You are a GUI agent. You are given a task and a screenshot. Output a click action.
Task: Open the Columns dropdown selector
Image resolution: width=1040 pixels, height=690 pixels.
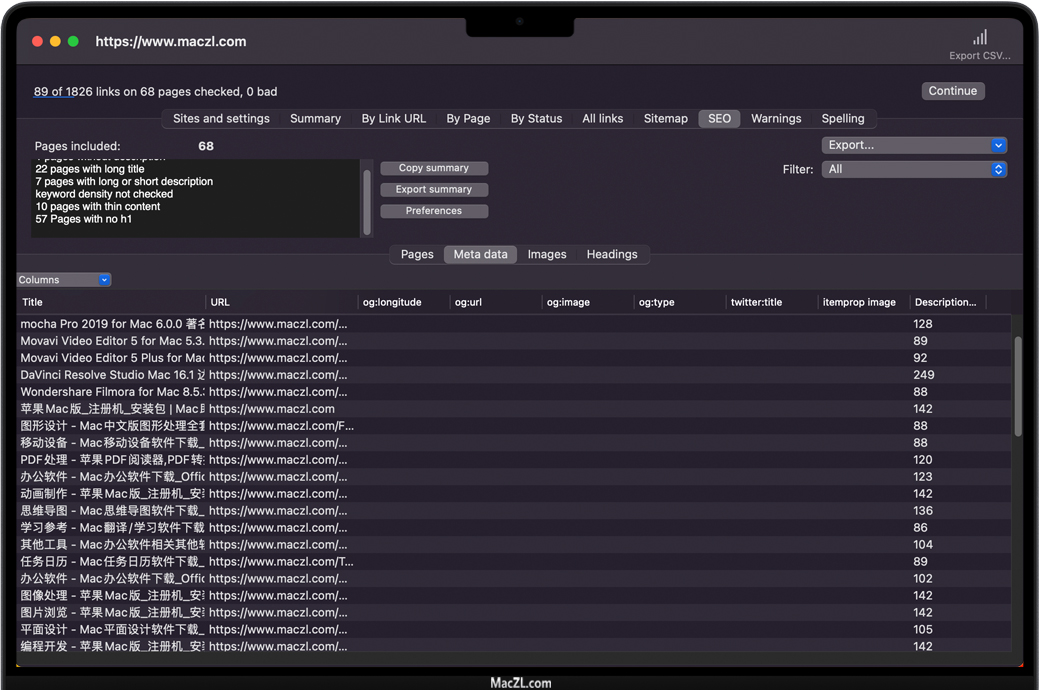point(64,280)
